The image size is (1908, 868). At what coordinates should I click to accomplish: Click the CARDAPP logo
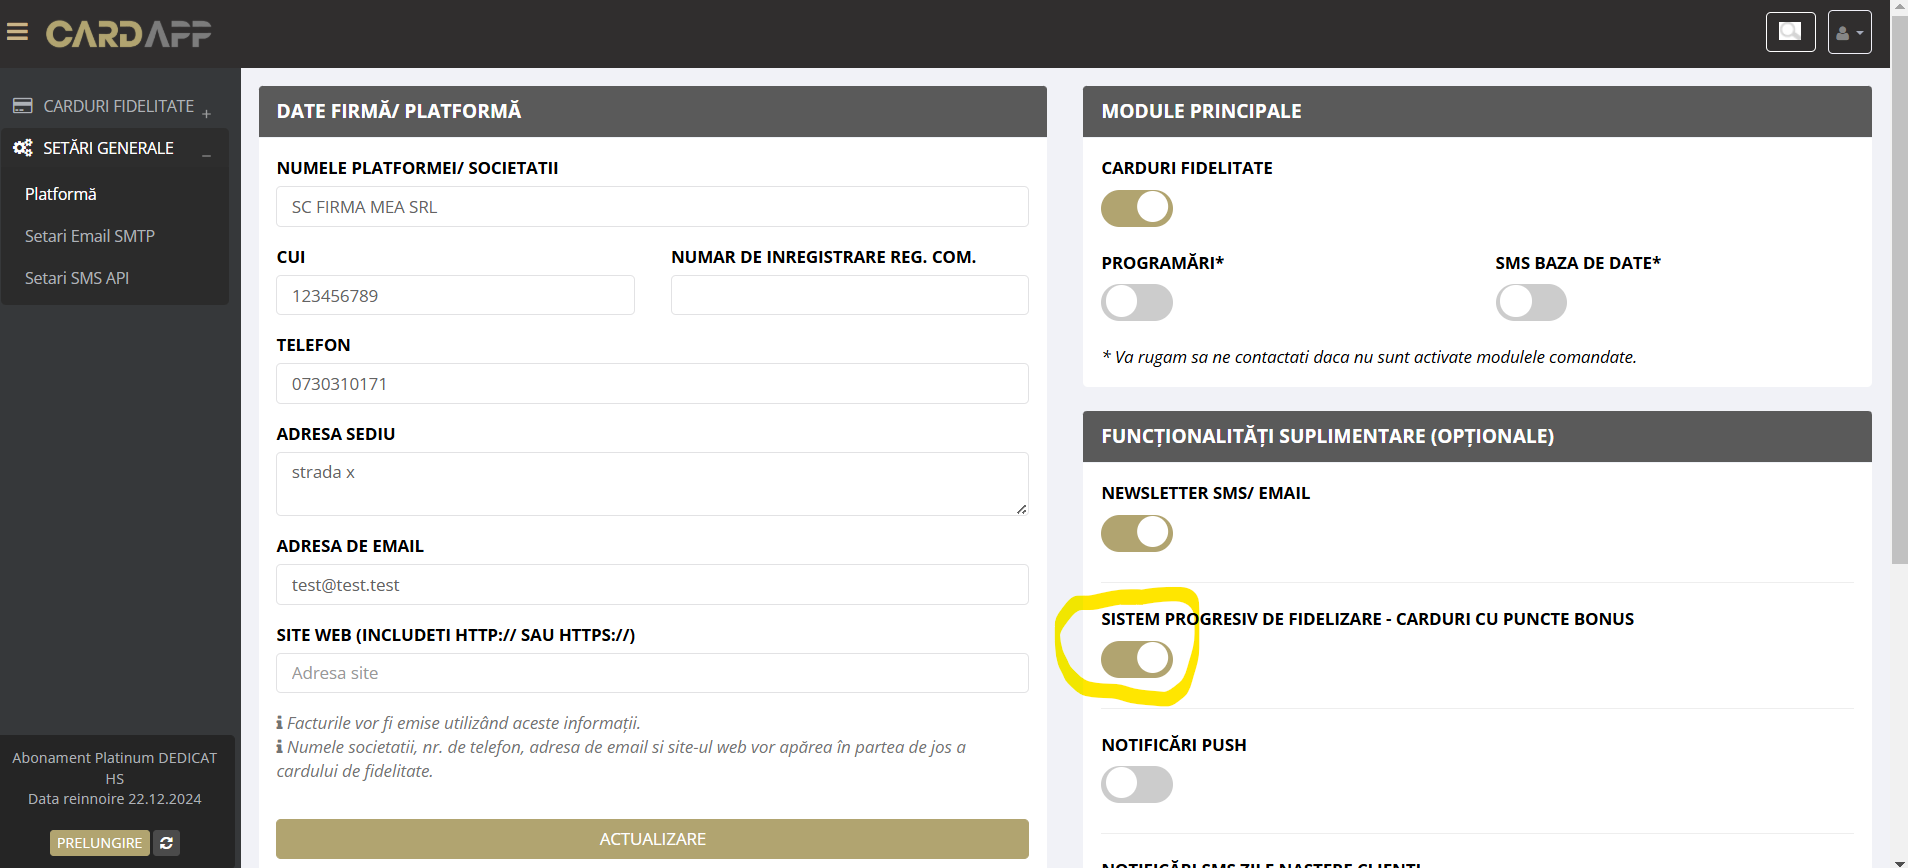[x=128, y=34]
